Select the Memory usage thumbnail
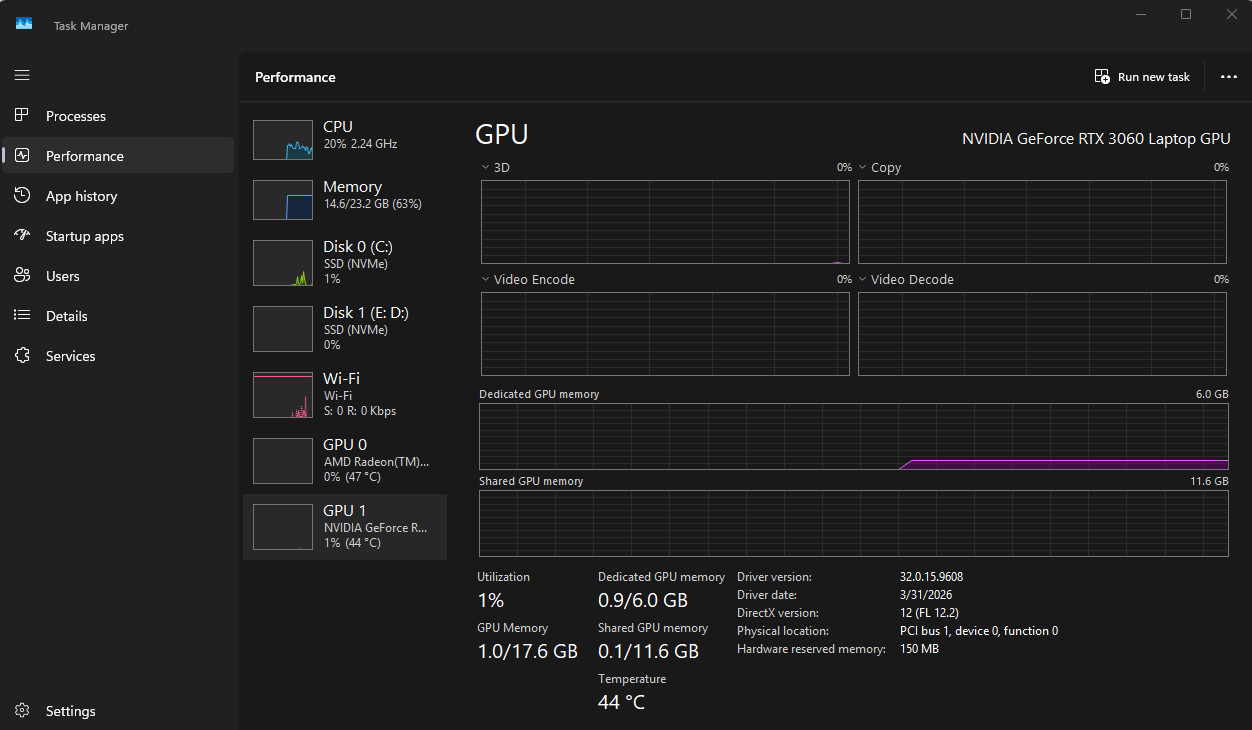 pyautogui.click(x=283, y=200)
